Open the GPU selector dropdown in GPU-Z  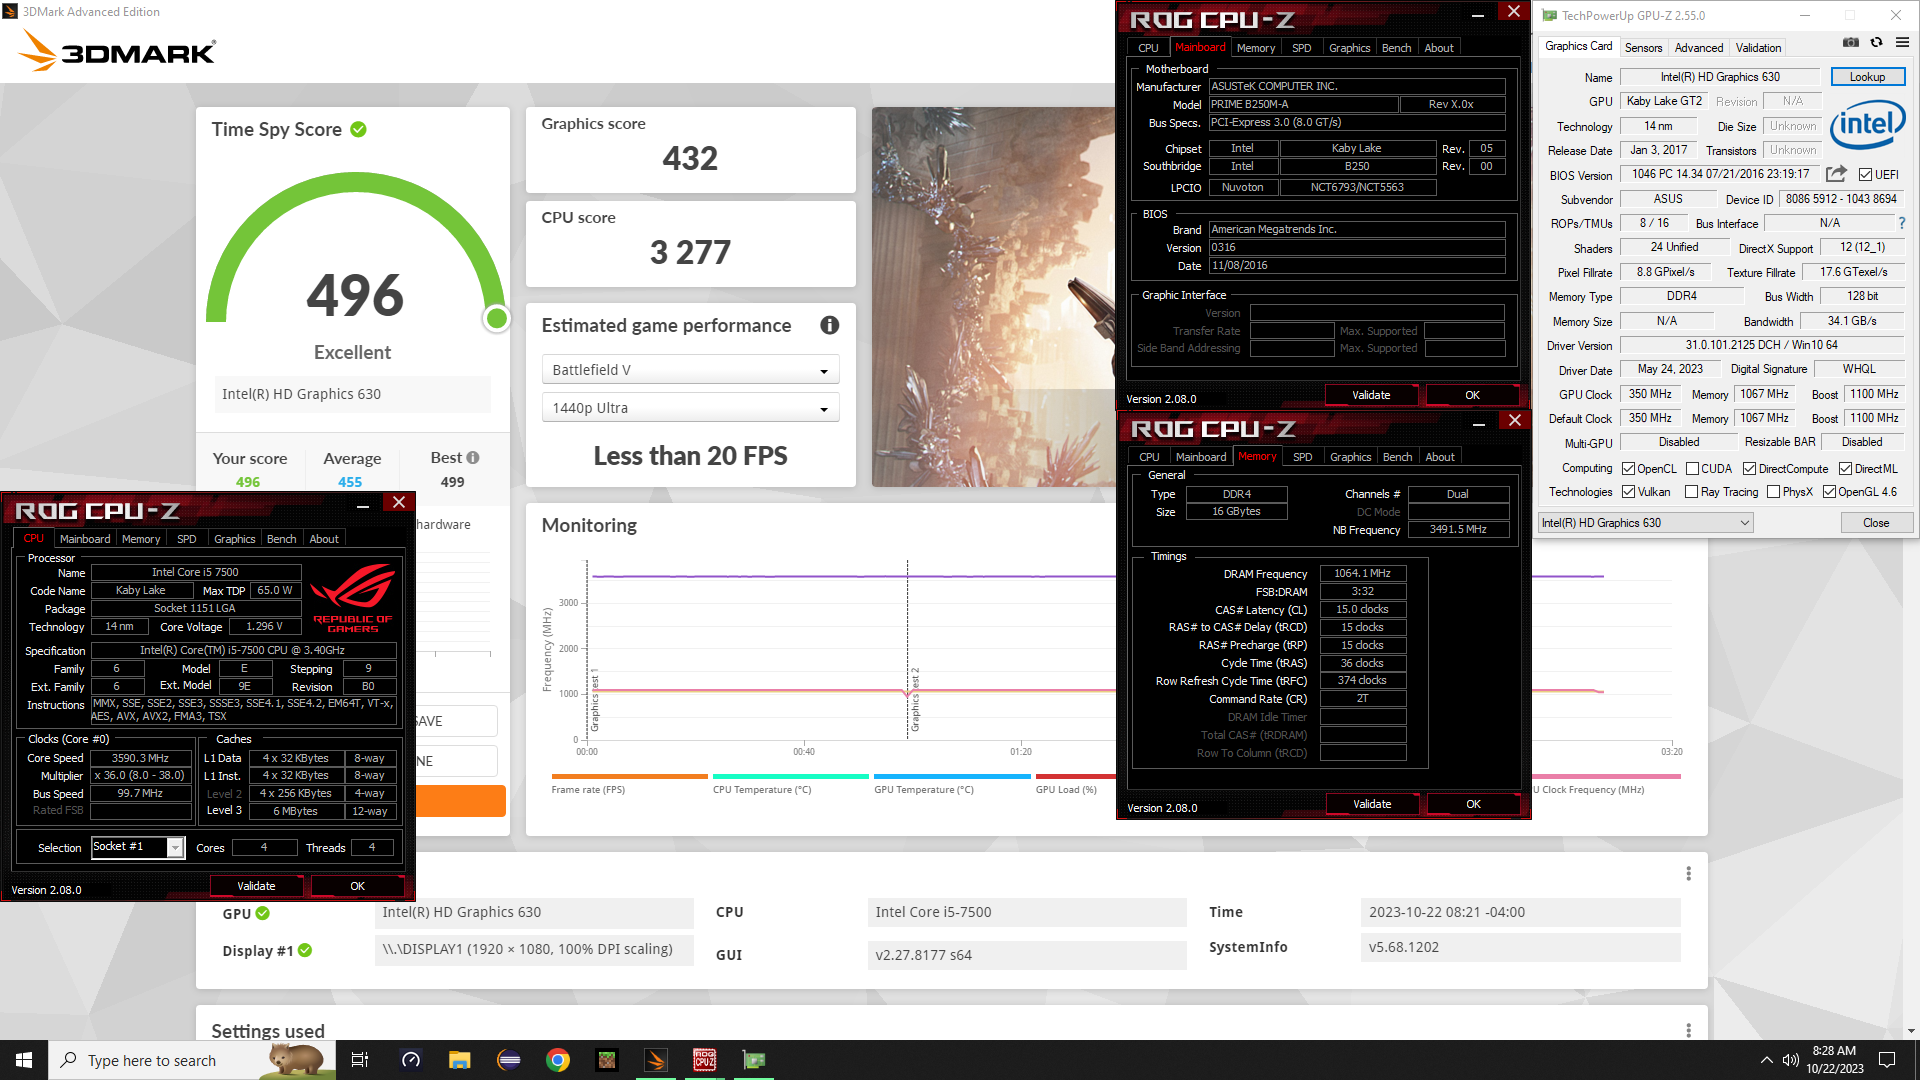coord(1645,523)
